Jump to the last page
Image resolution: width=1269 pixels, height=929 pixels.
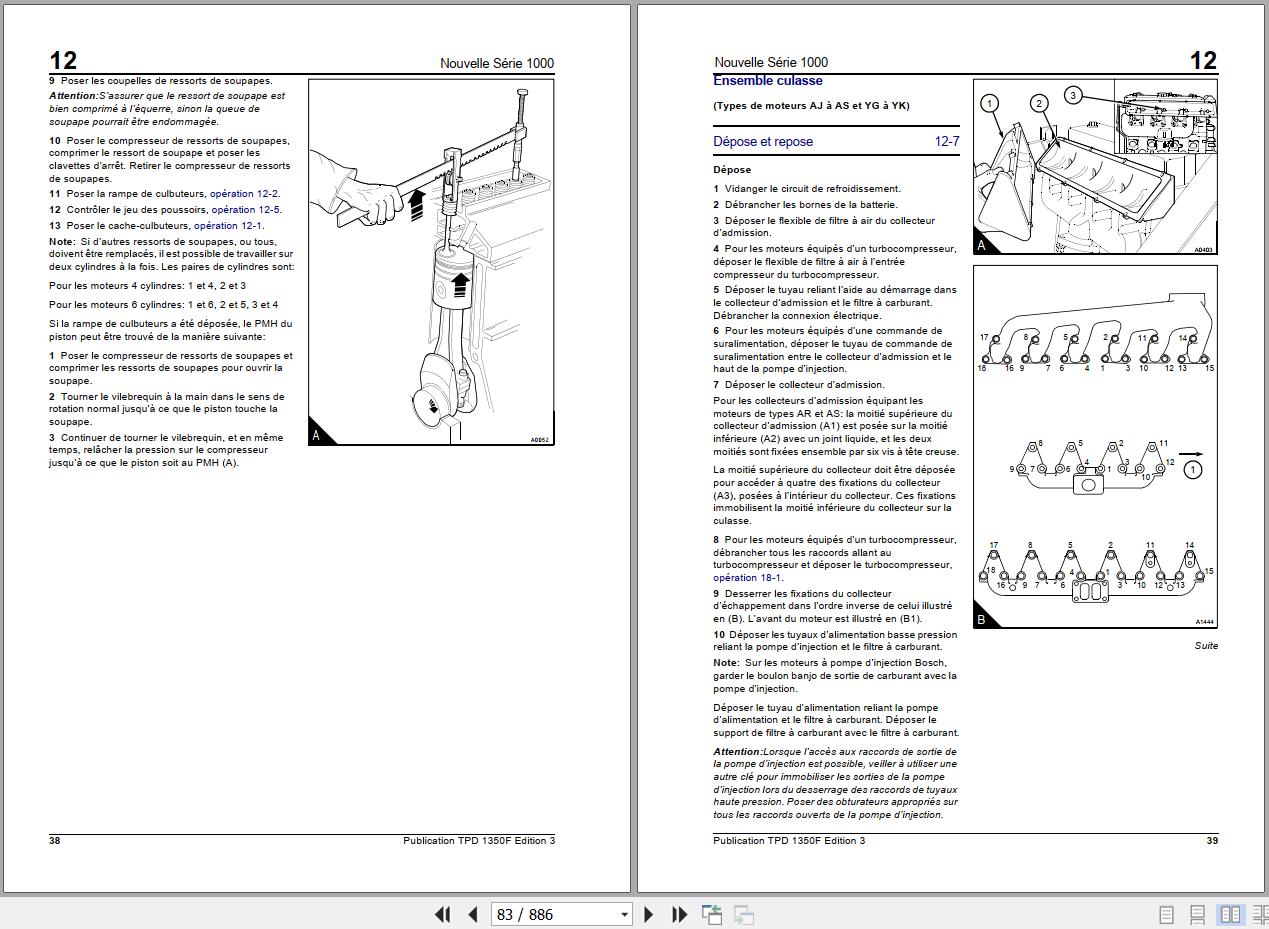[x=679, y=914]
